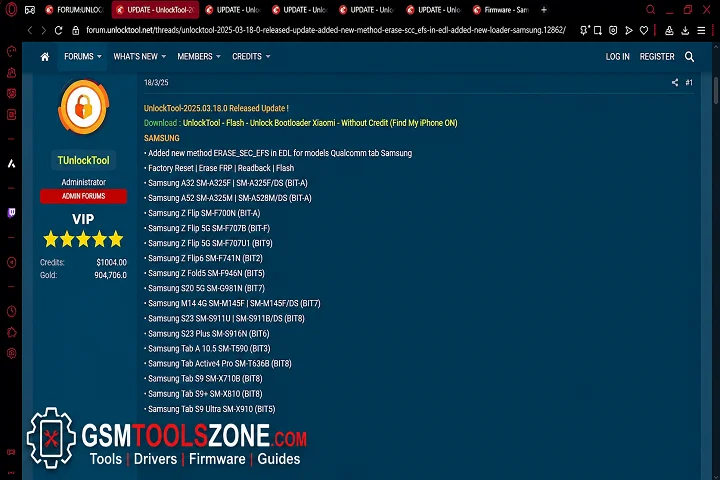Go back with the browser back arrow
This screenshot has height=480, width=720.
pyautogui.click(x=30, y=30)
